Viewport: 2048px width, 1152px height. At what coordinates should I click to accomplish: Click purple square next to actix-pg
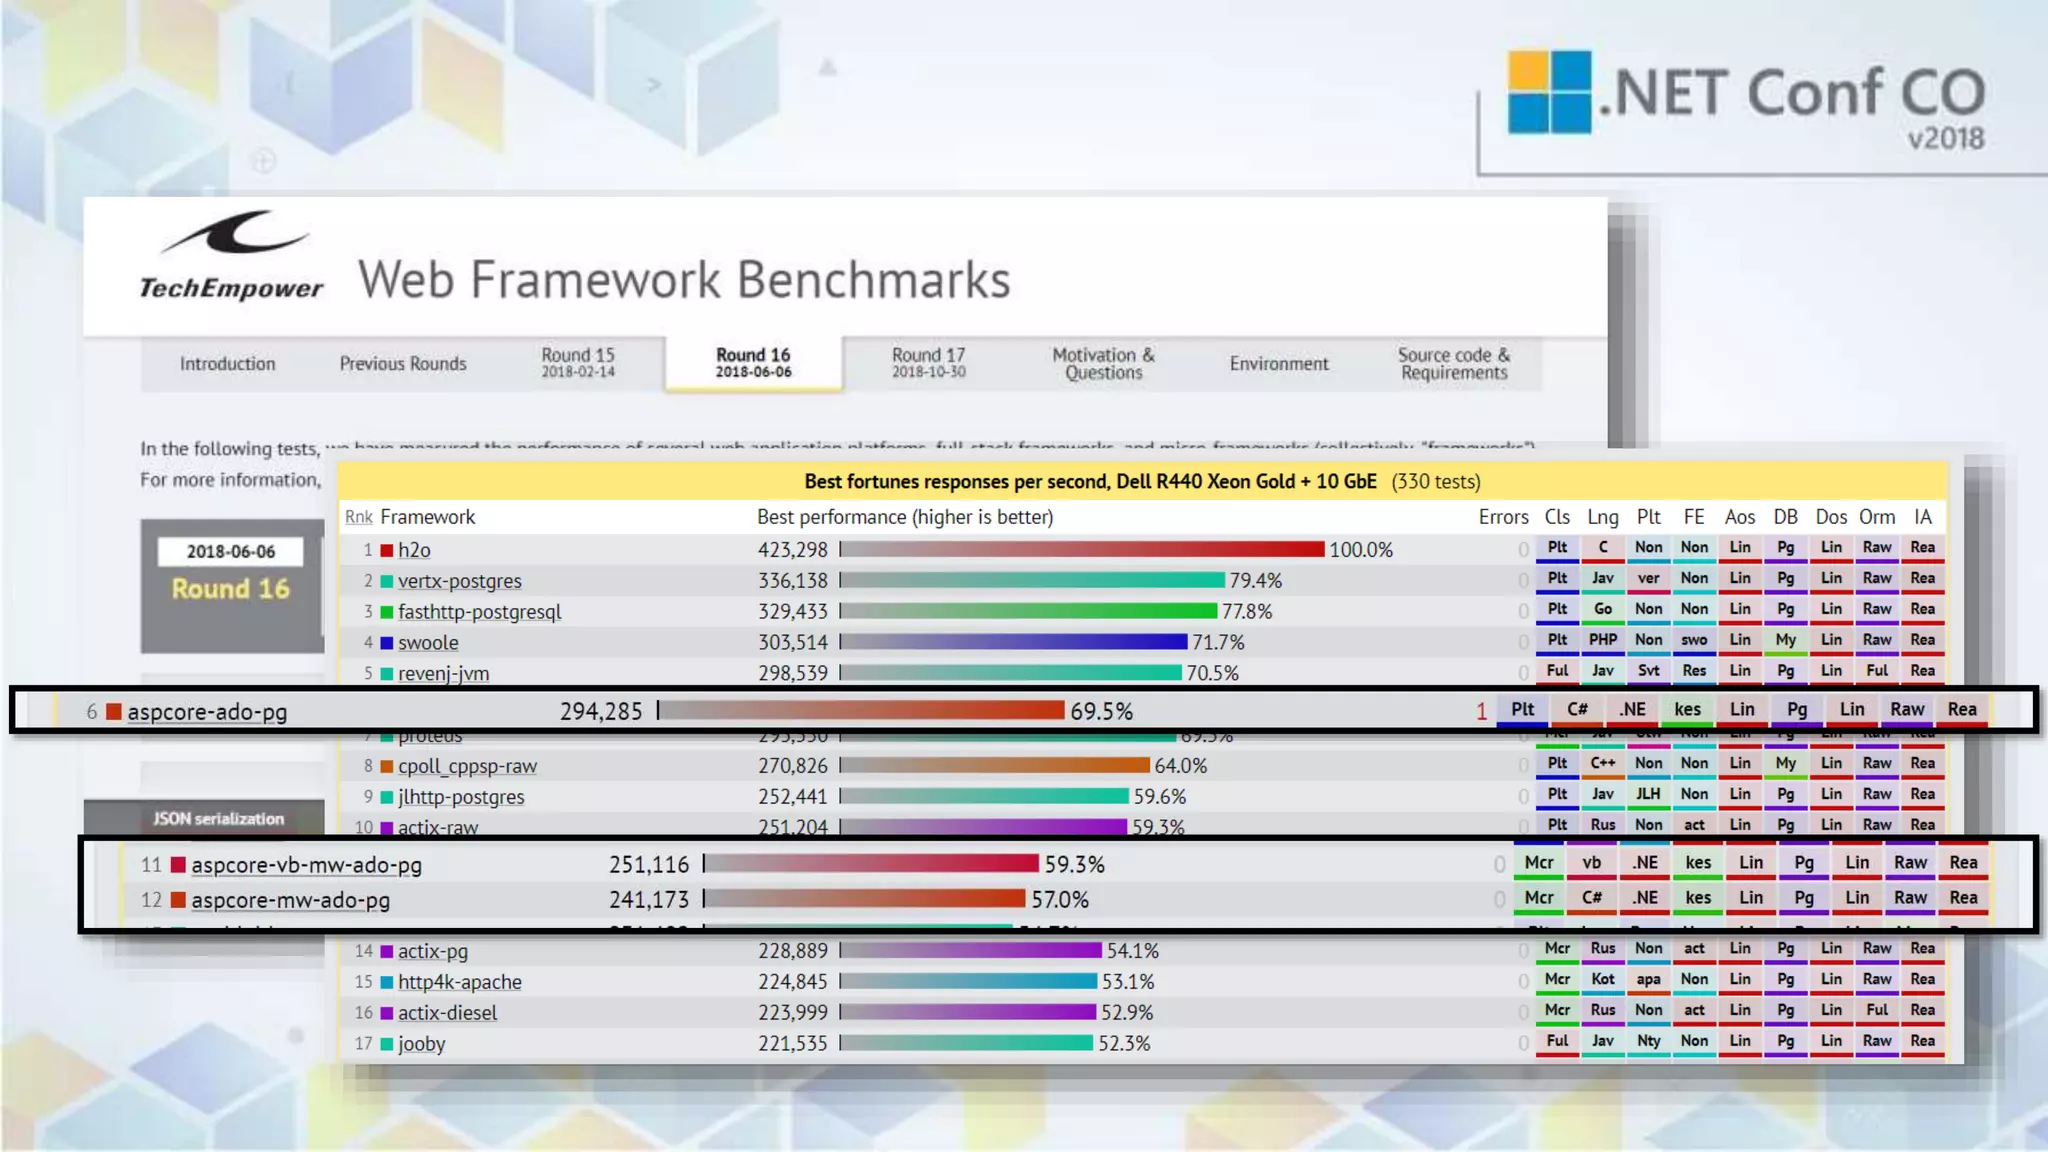tap(386, 951)
